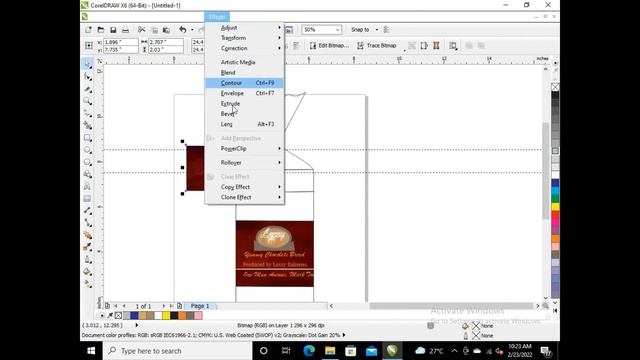The width and height of the screenshot is (640, 360).
Task: Expand the Clone Effect submenu
Action: point(244,197)
